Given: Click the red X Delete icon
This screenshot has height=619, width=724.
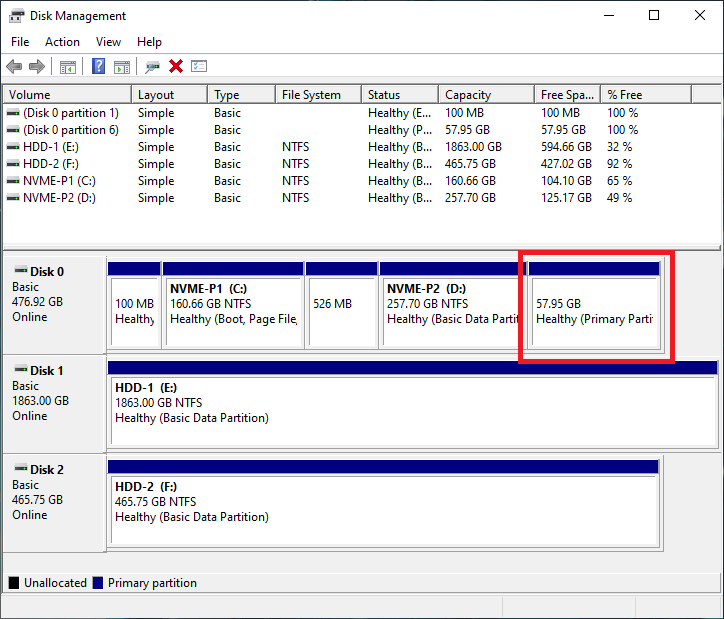Looking at the screenshot, I should (176, 66).
